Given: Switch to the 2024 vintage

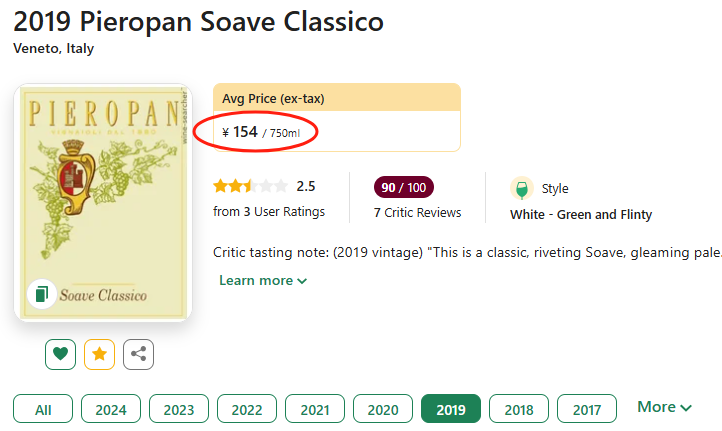Looking at the screenshot, I should (111, 409).
